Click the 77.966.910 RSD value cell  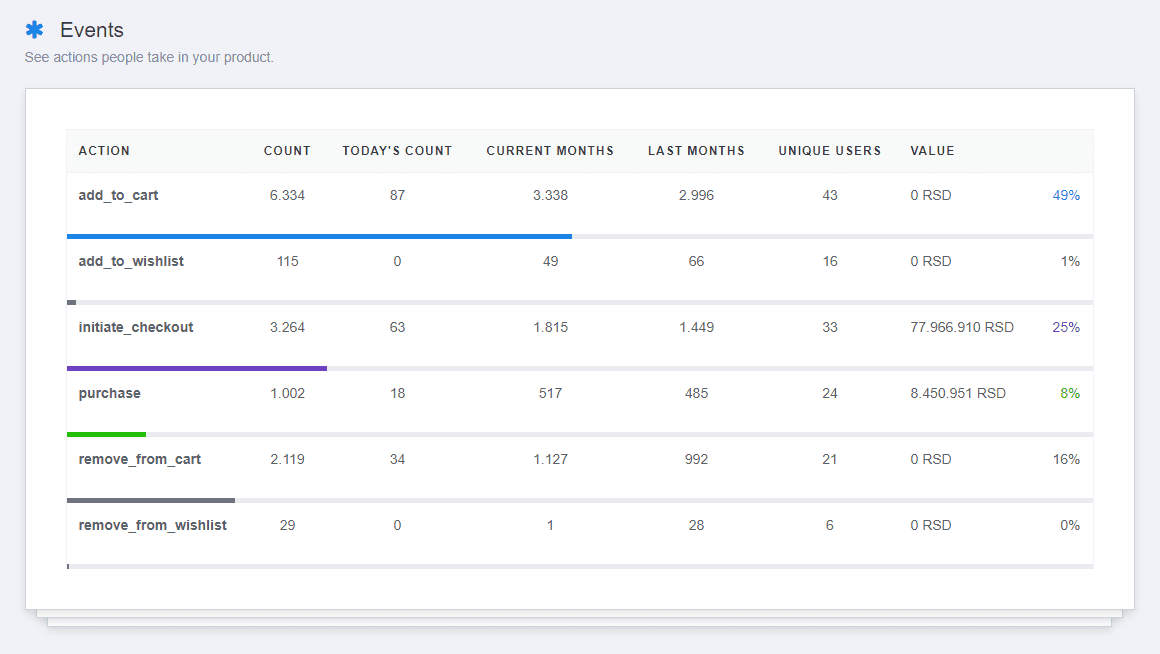(x=962, y=327)
